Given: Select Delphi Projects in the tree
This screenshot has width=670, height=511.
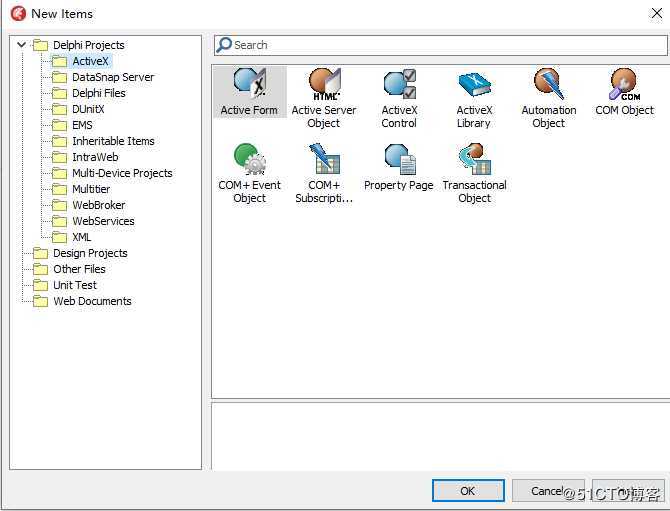Looking at the screenshot, I should point(88,45).
